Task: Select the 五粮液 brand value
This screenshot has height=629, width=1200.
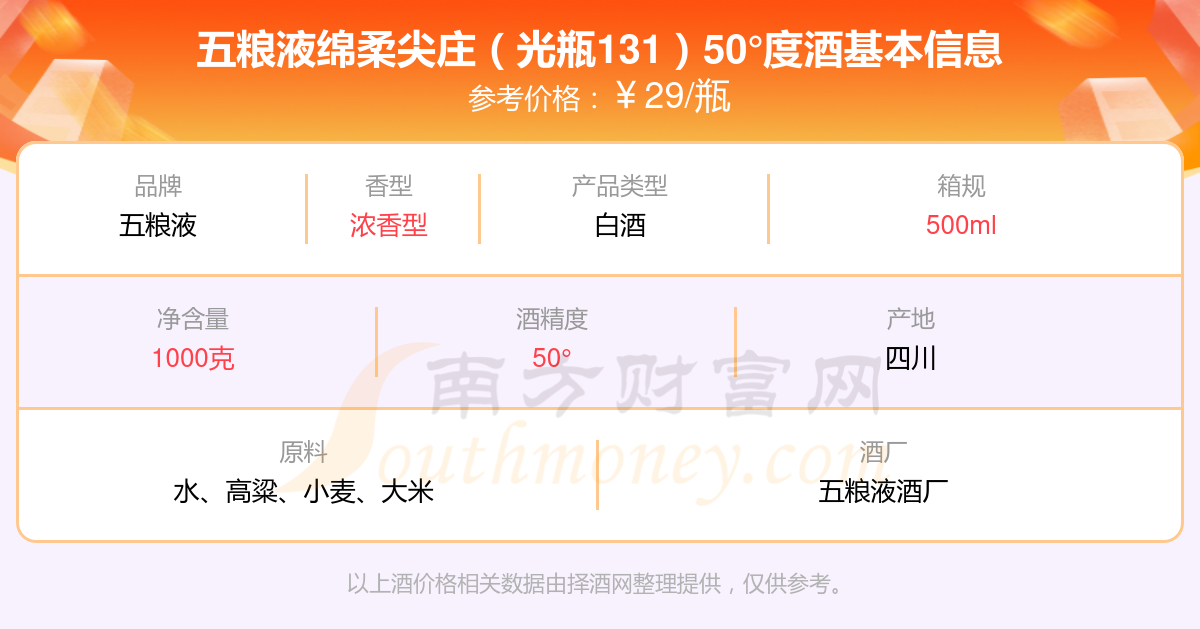Action: click(158, 225)
